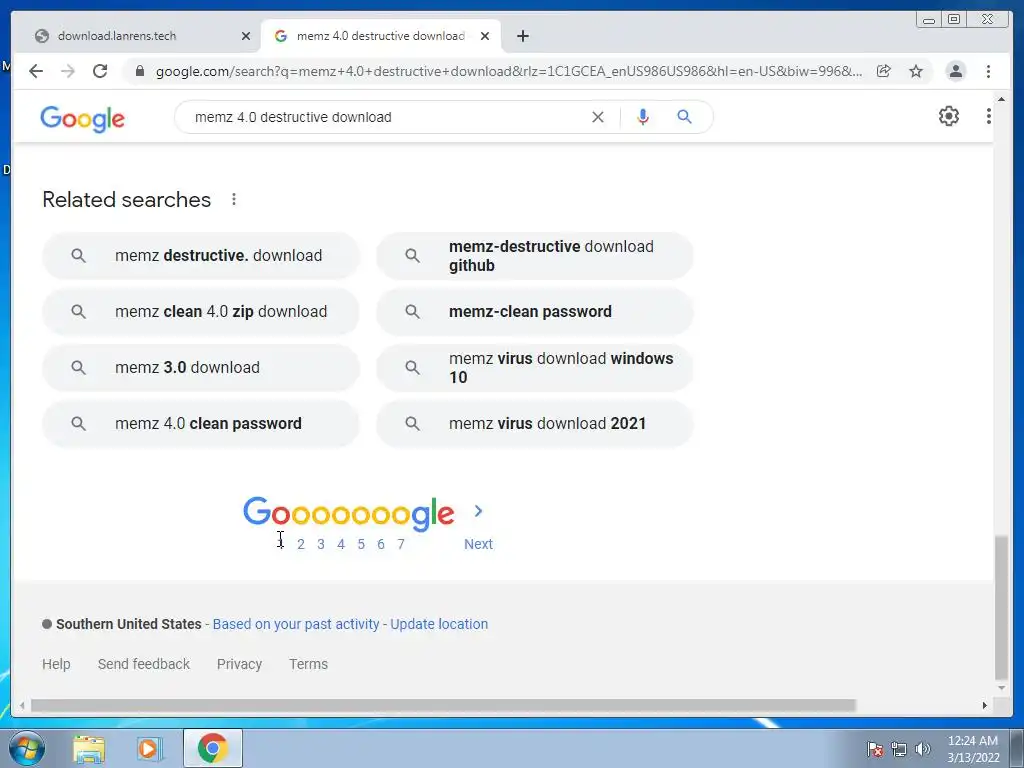Clear the search box with X
The height and width of the screenshot is (768, 1024).
tap(598, 117)
